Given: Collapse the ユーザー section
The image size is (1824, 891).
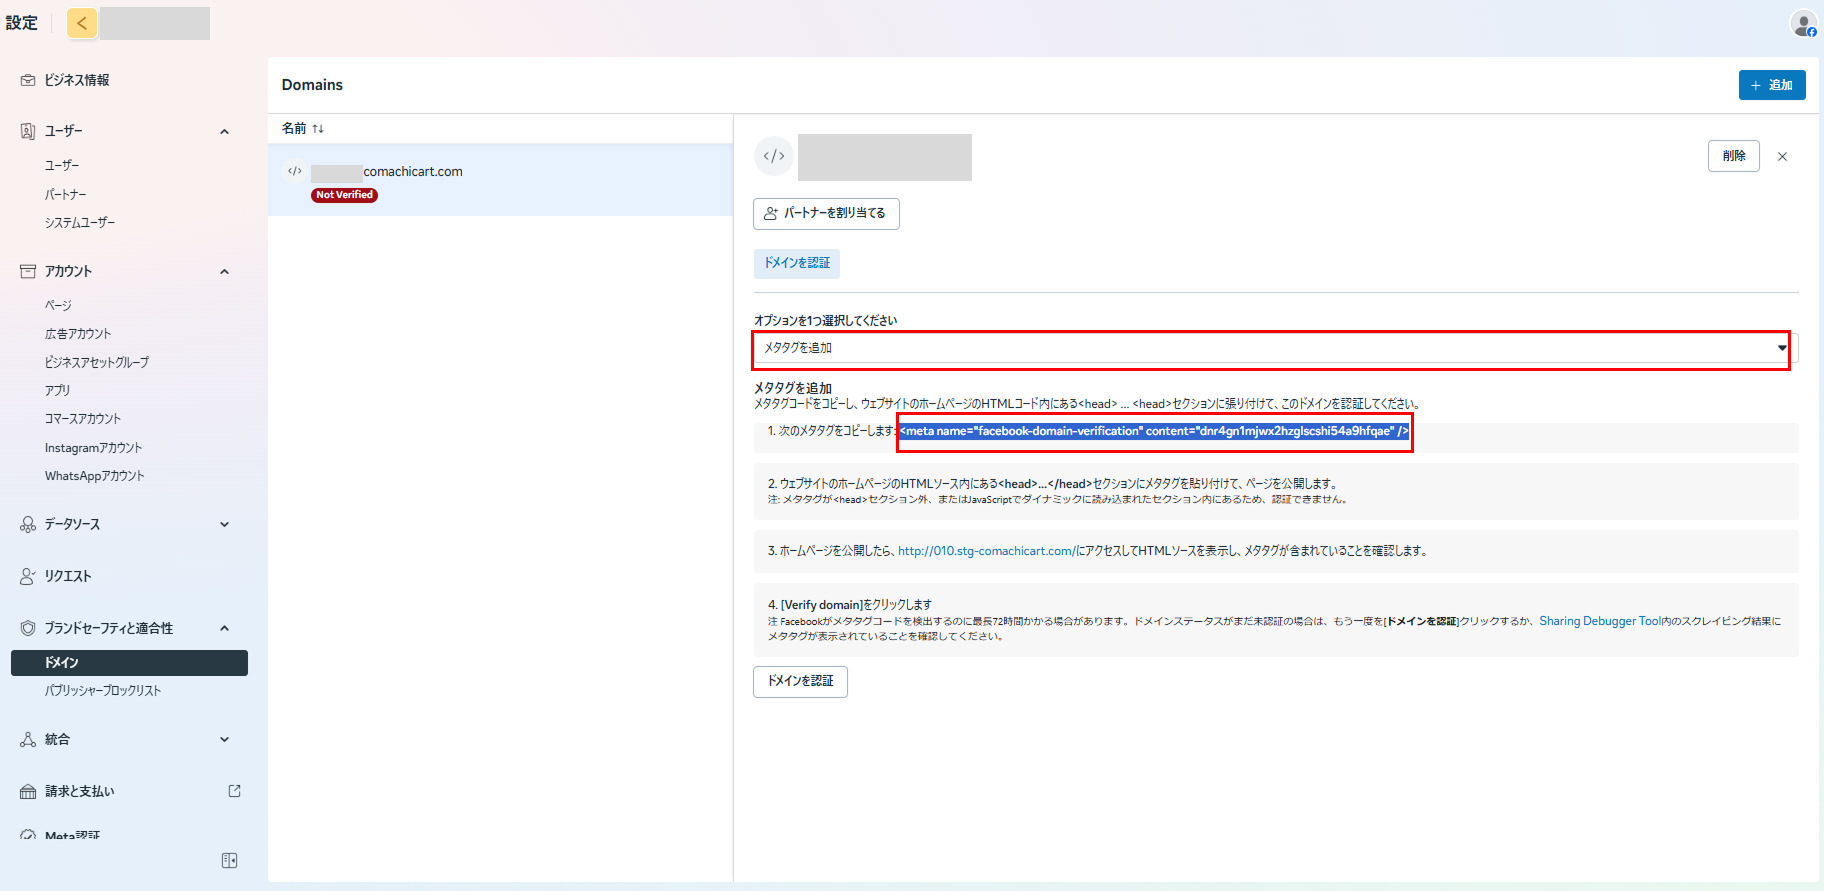Looking at the screenshot, I should (x=224, y=131).
